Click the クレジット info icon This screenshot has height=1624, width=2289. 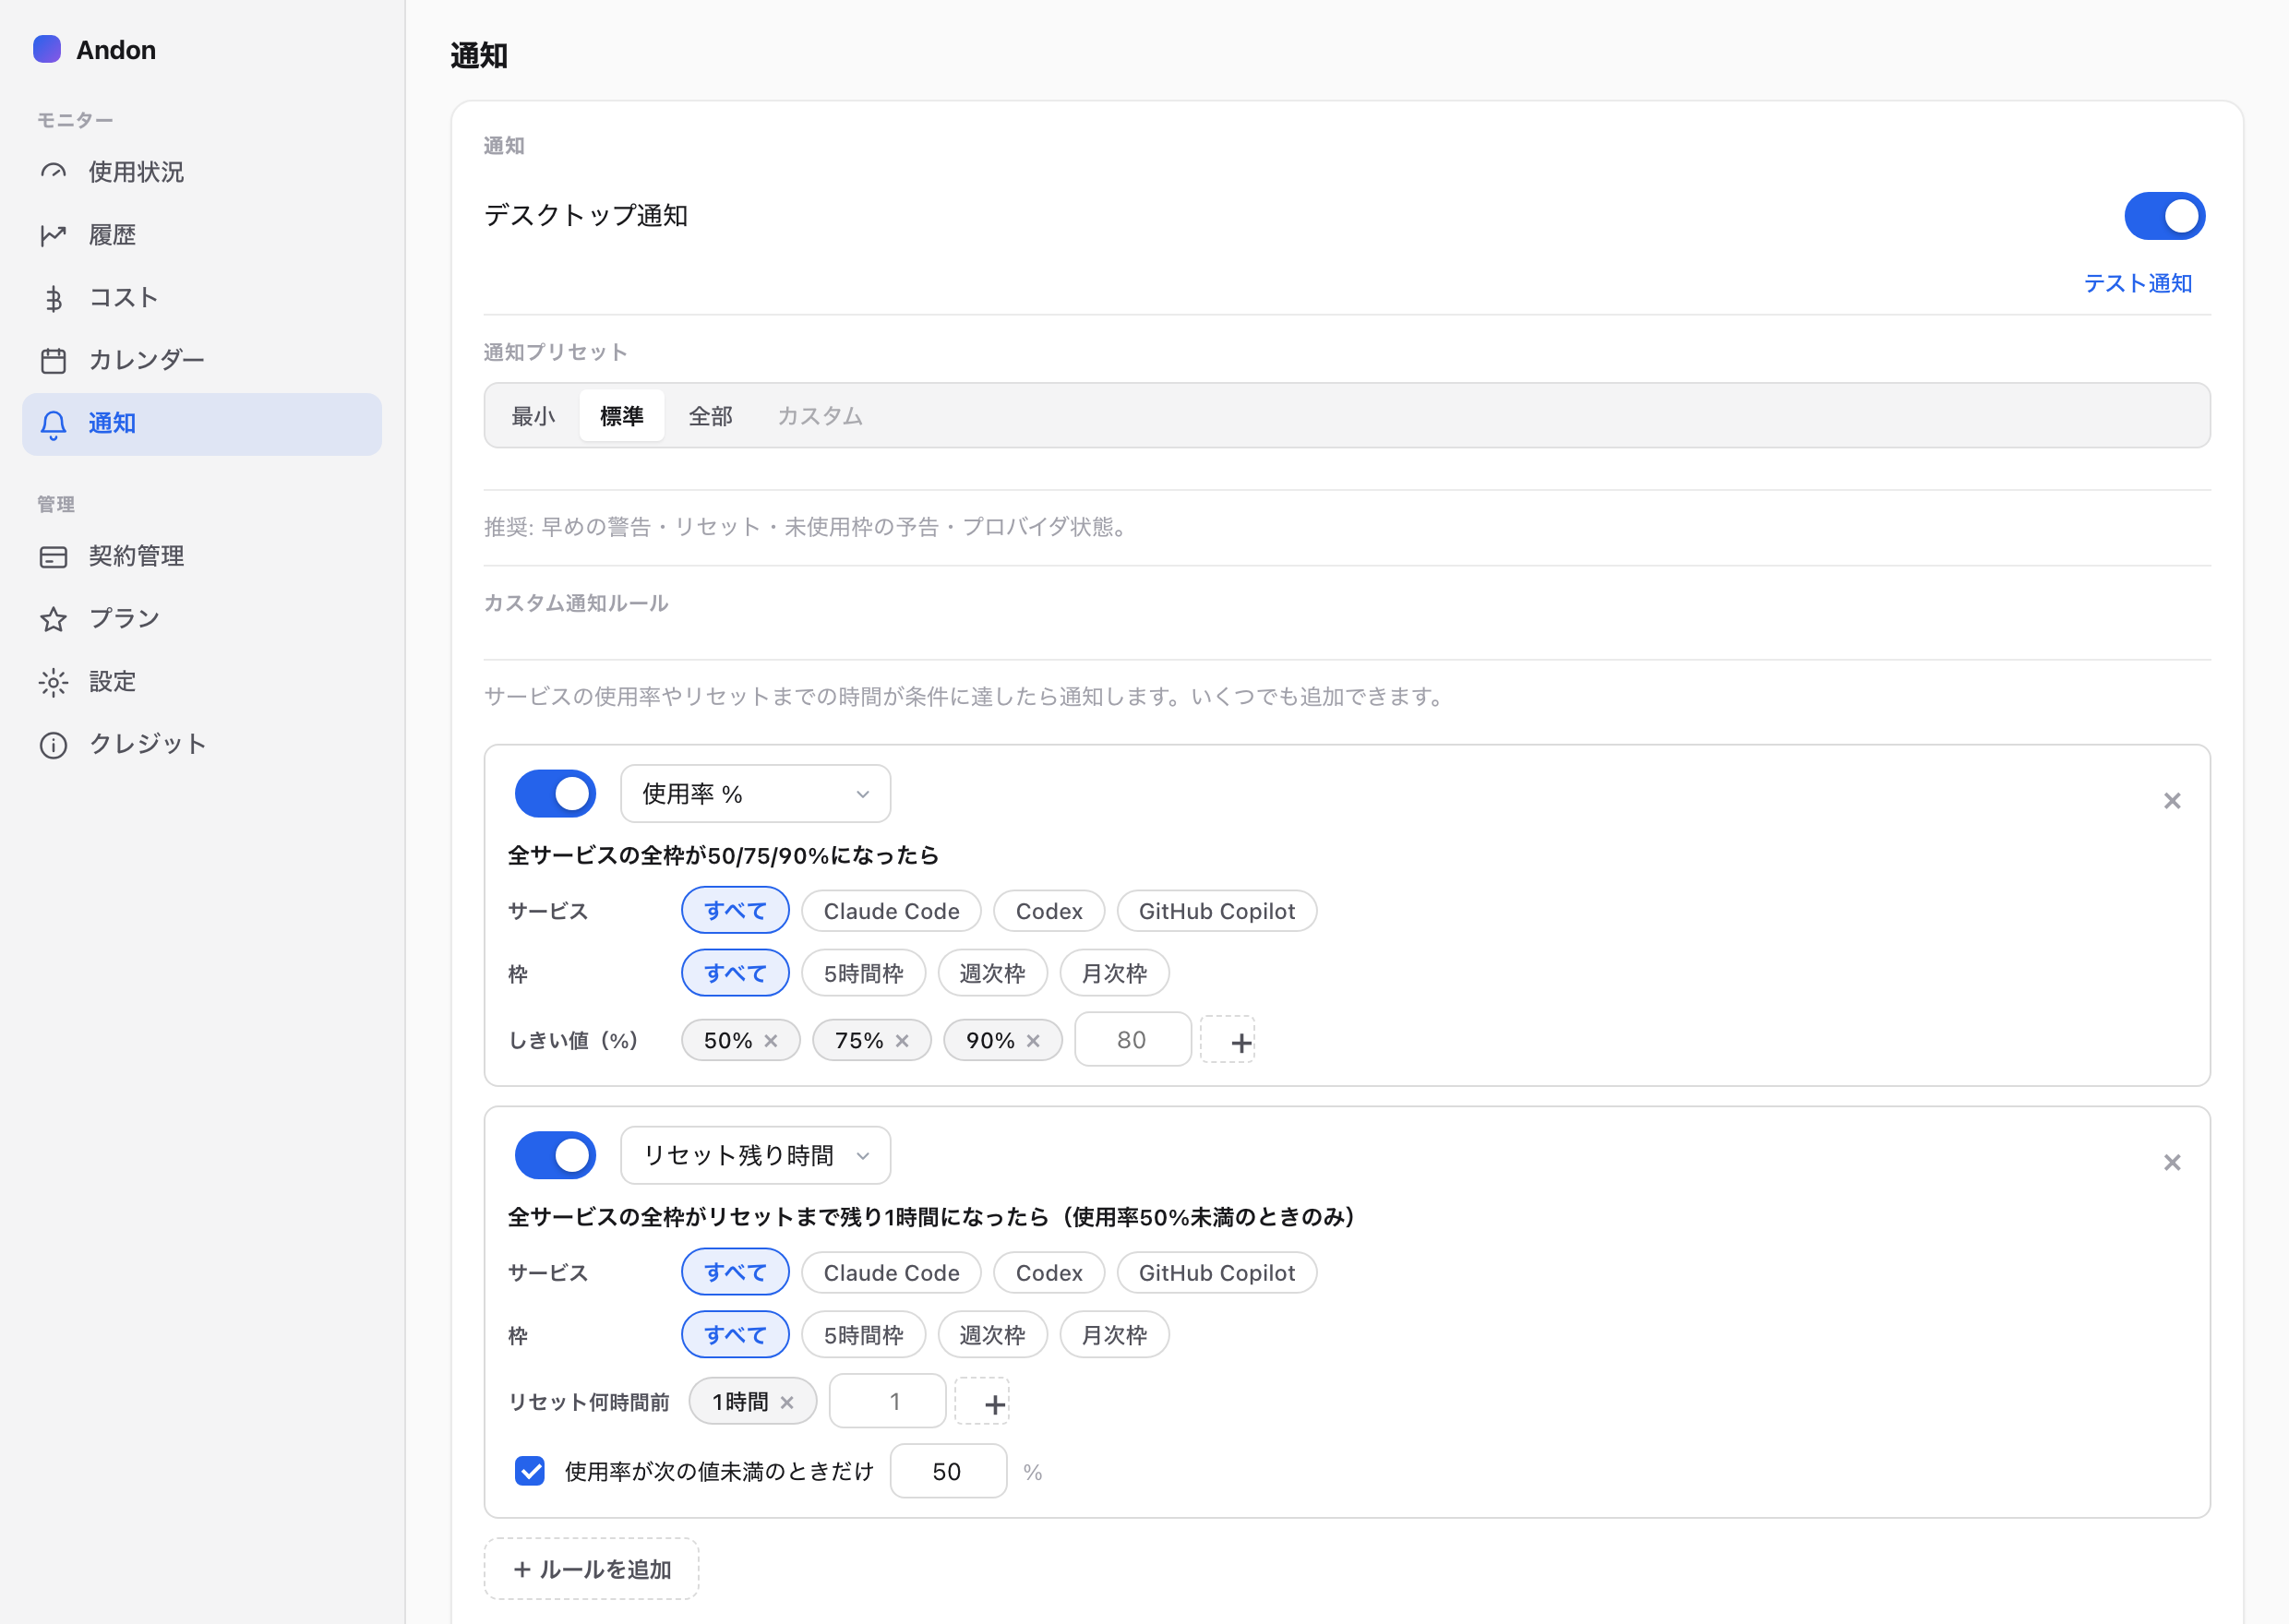tap(53, 745)
